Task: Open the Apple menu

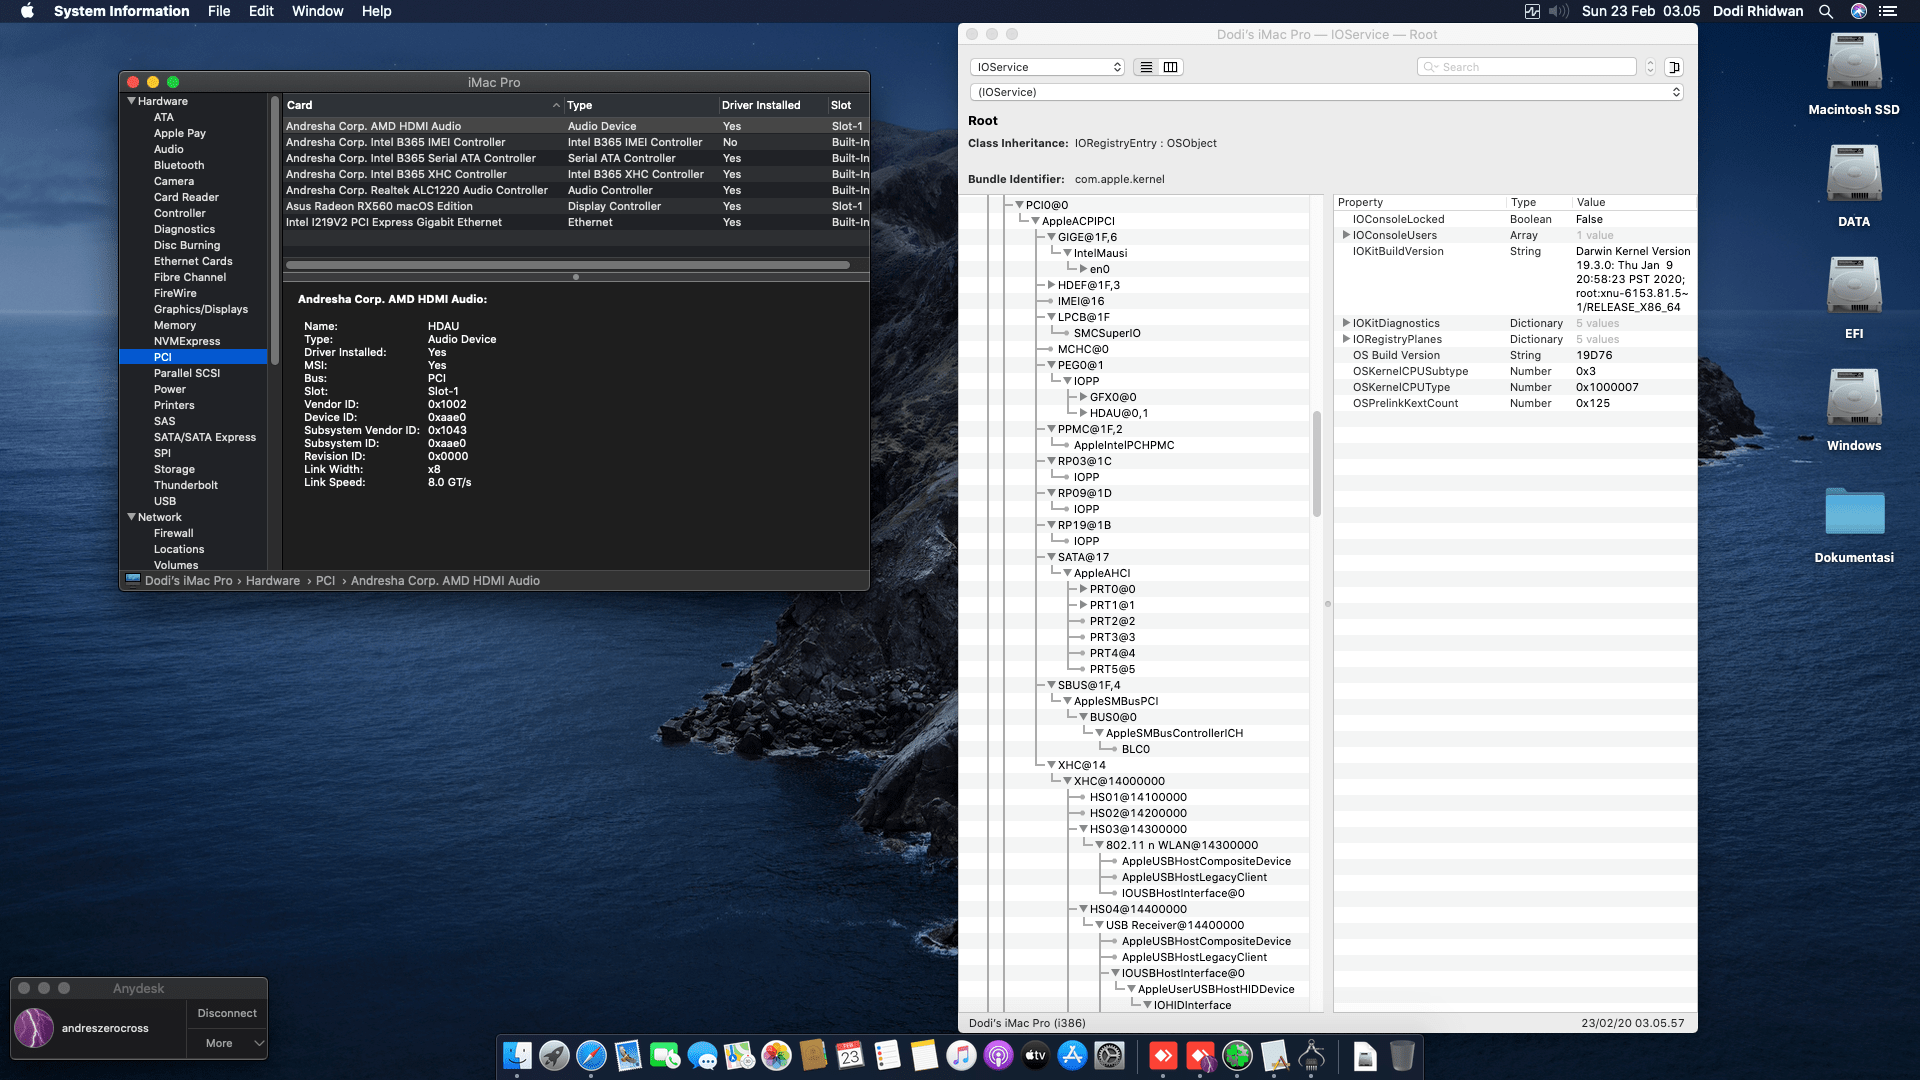Action: 27,11
